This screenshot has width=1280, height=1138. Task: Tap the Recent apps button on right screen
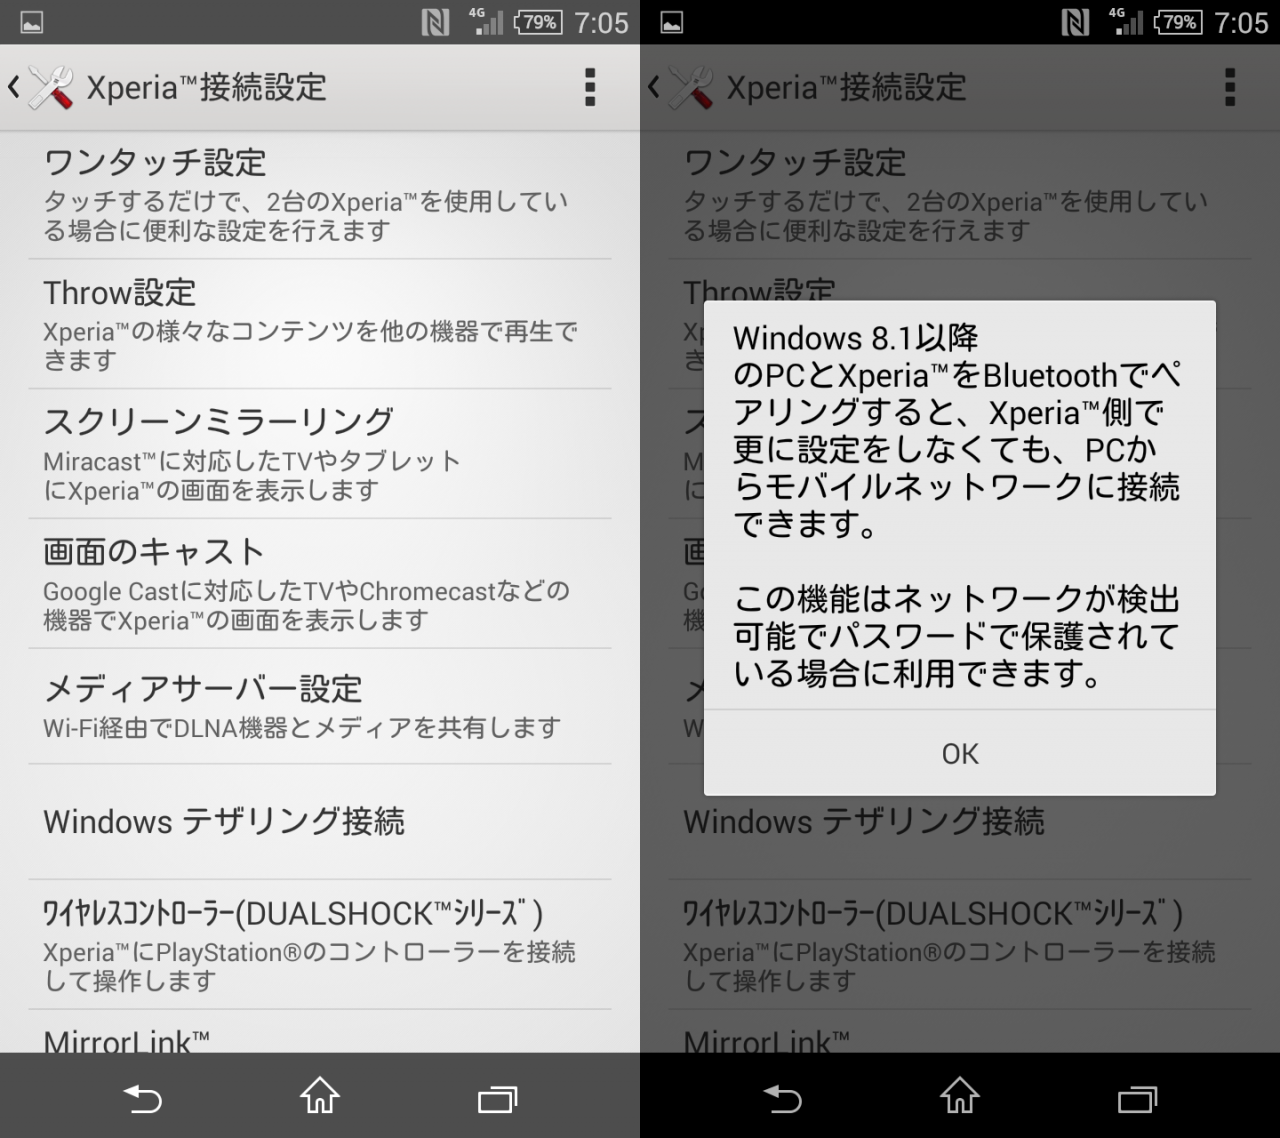[1137, 1099]
